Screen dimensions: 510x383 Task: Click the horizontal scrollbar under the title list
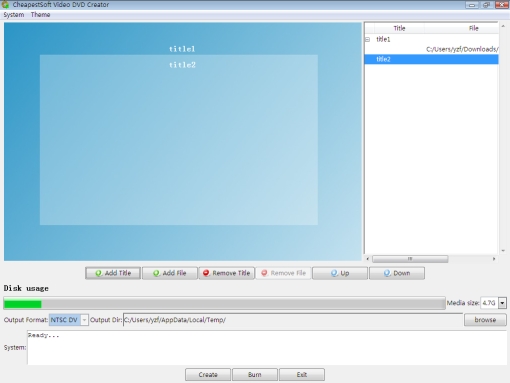click(430, 259)
